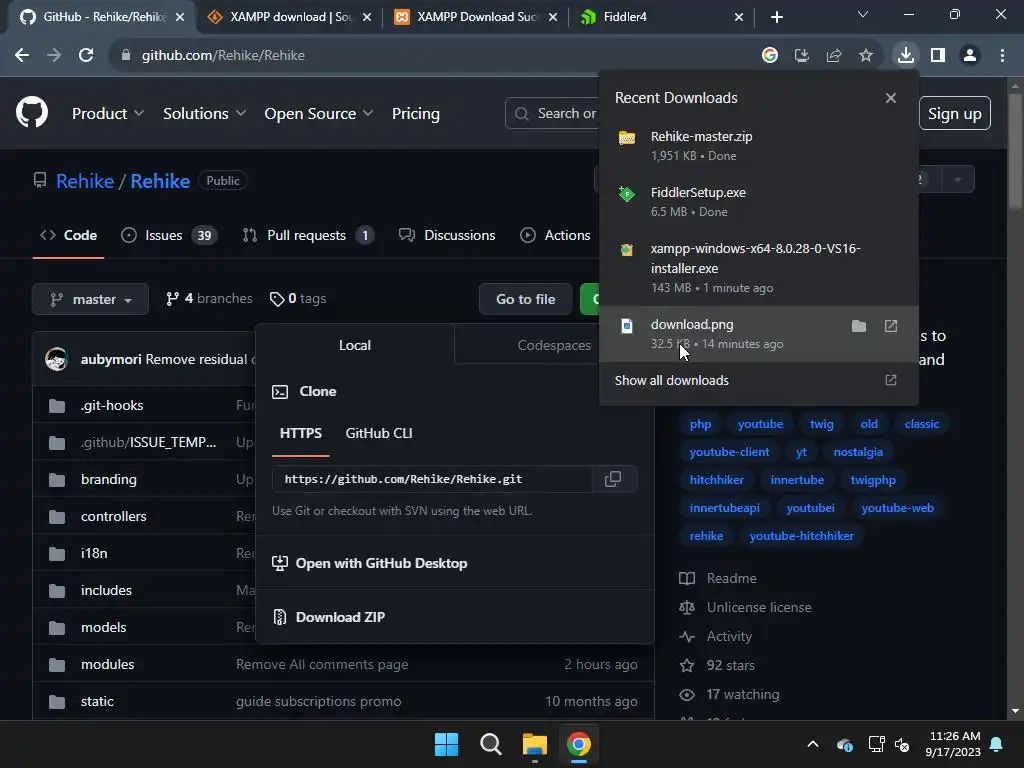Bookmark this page with star icon

pyautogui.click(x=866, y=56)
